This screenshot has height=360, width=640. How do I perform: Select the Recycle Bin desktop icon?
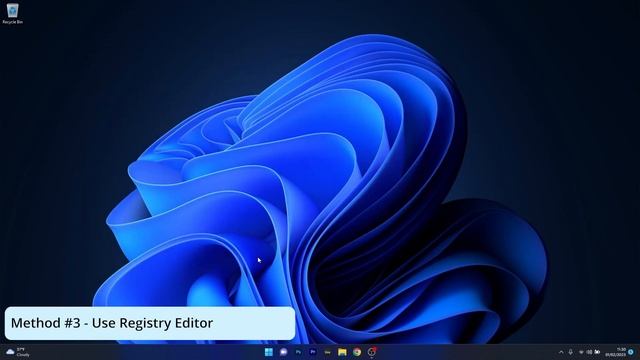pyautogui.click(x=12, y=13)
